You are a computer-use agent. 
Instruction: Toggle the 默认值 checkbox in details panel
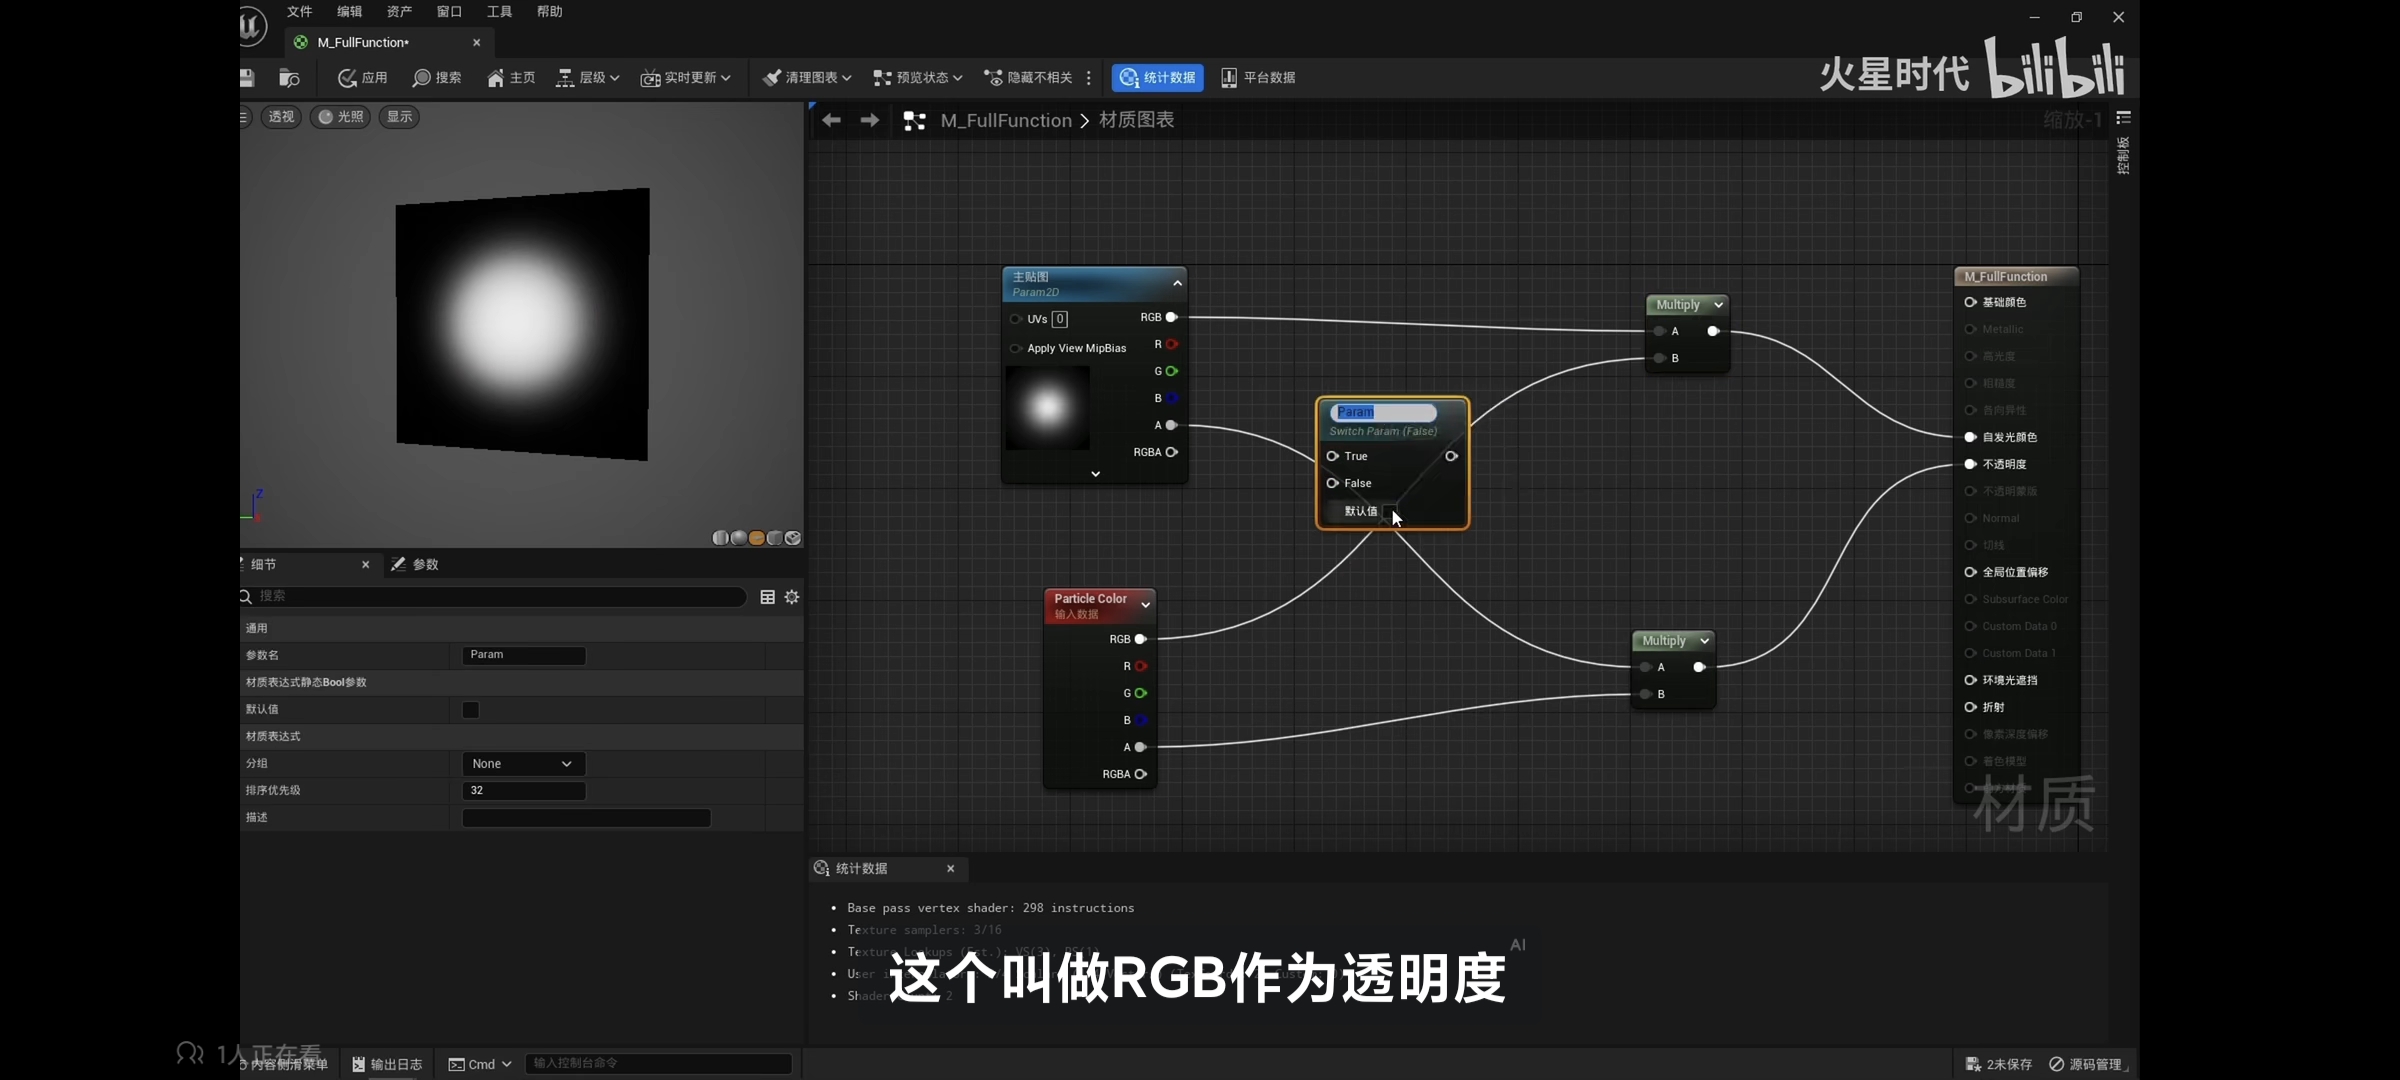[470, 710]
